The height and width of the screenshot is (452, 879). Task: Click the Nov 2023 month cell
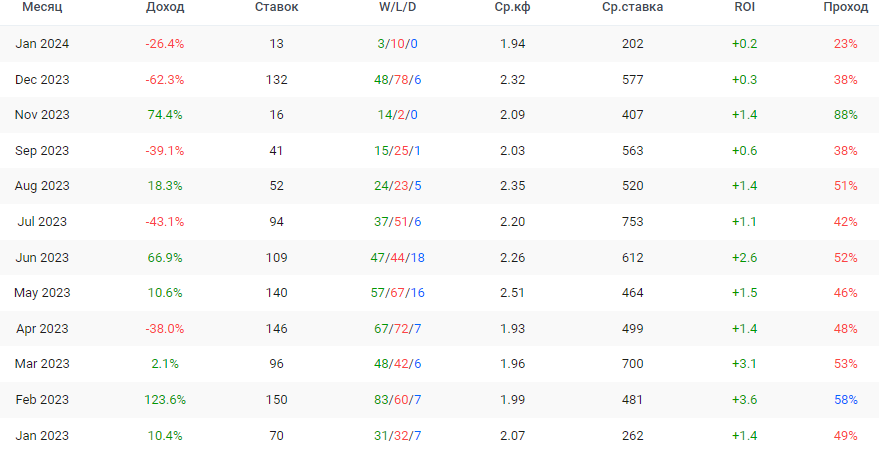42,115
